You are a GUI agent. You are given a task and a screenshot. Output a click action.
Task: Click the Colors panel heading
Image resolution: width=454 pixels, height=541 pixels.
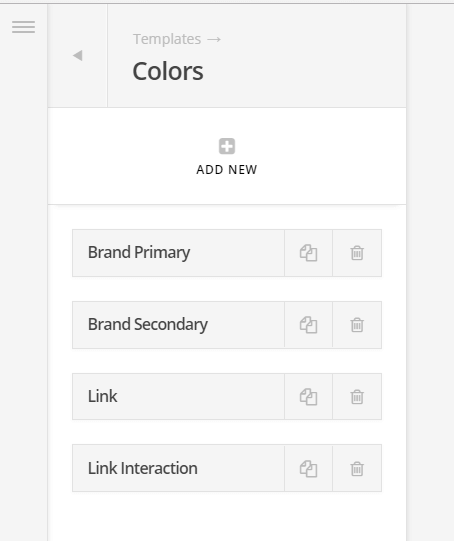pos(168,71)
